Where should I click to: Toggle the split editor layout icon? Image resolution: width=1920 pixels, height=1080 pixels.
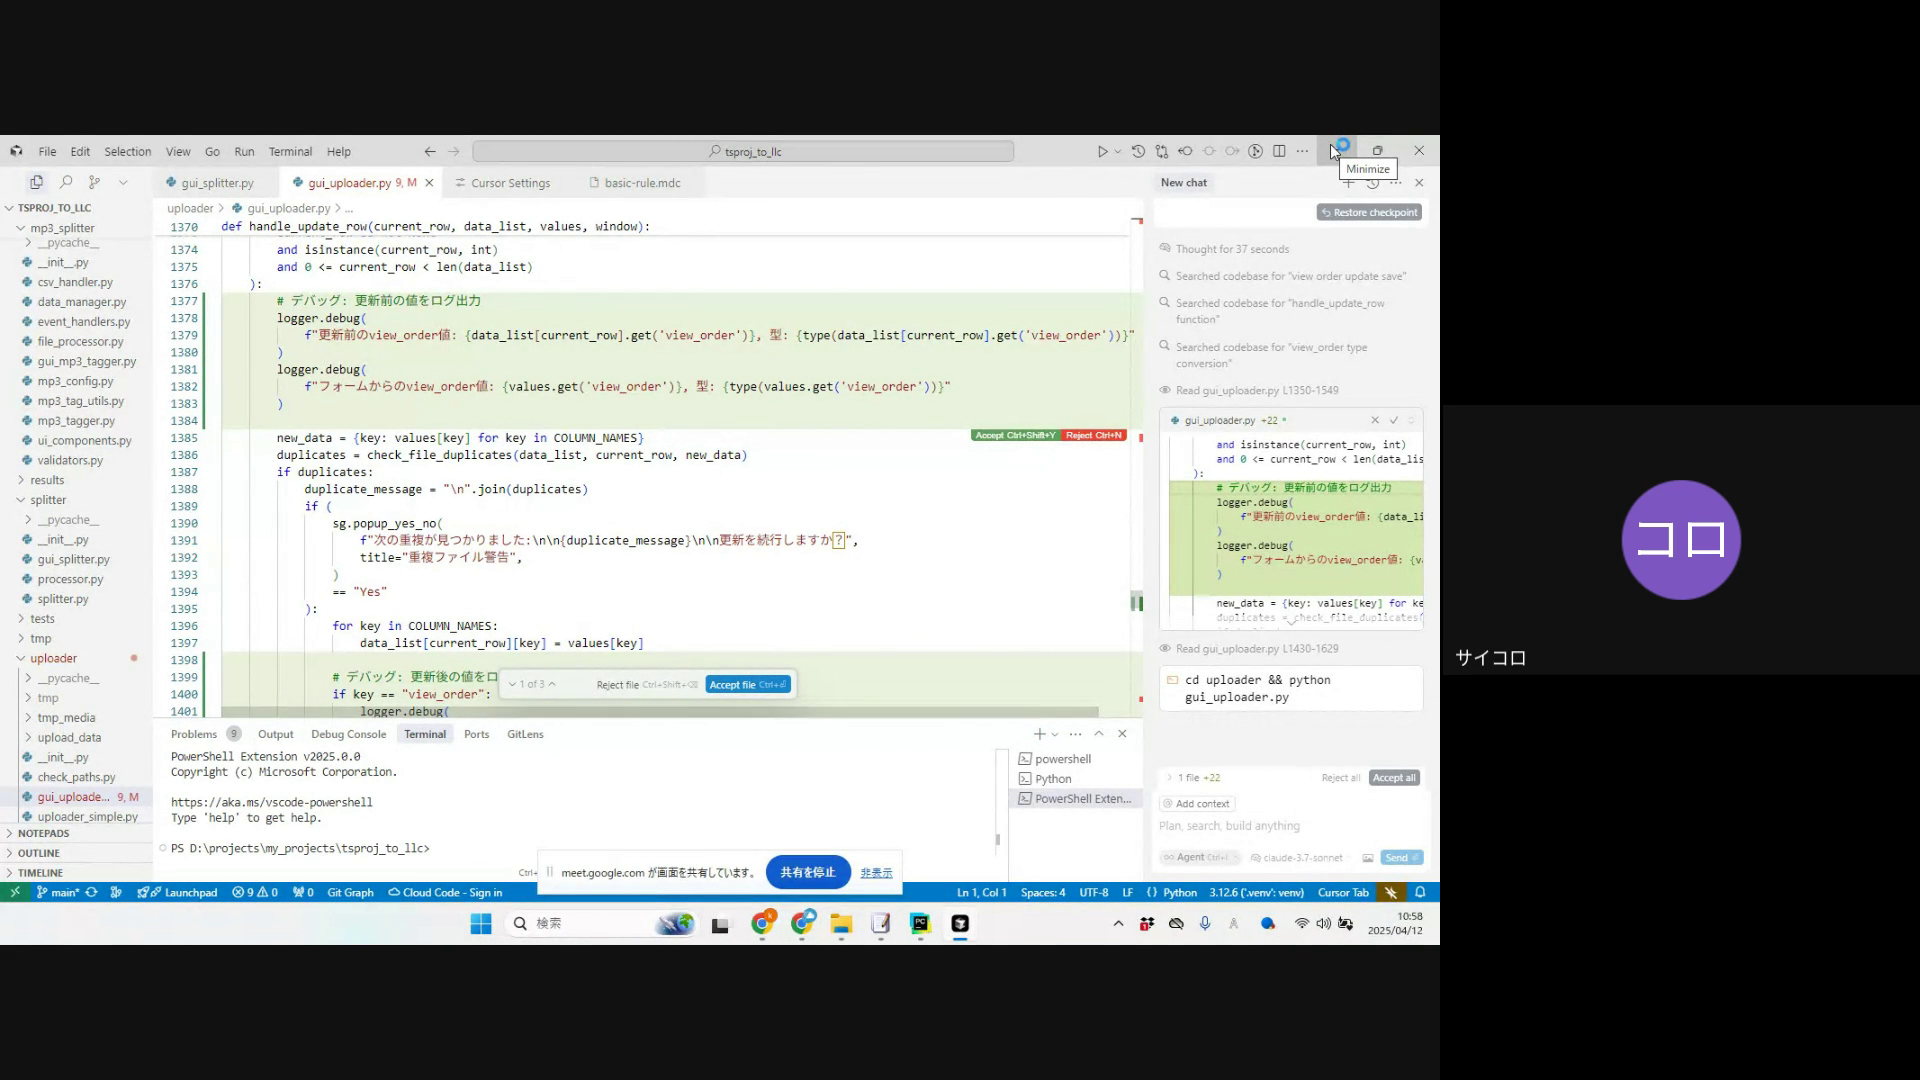point(1279,152)
